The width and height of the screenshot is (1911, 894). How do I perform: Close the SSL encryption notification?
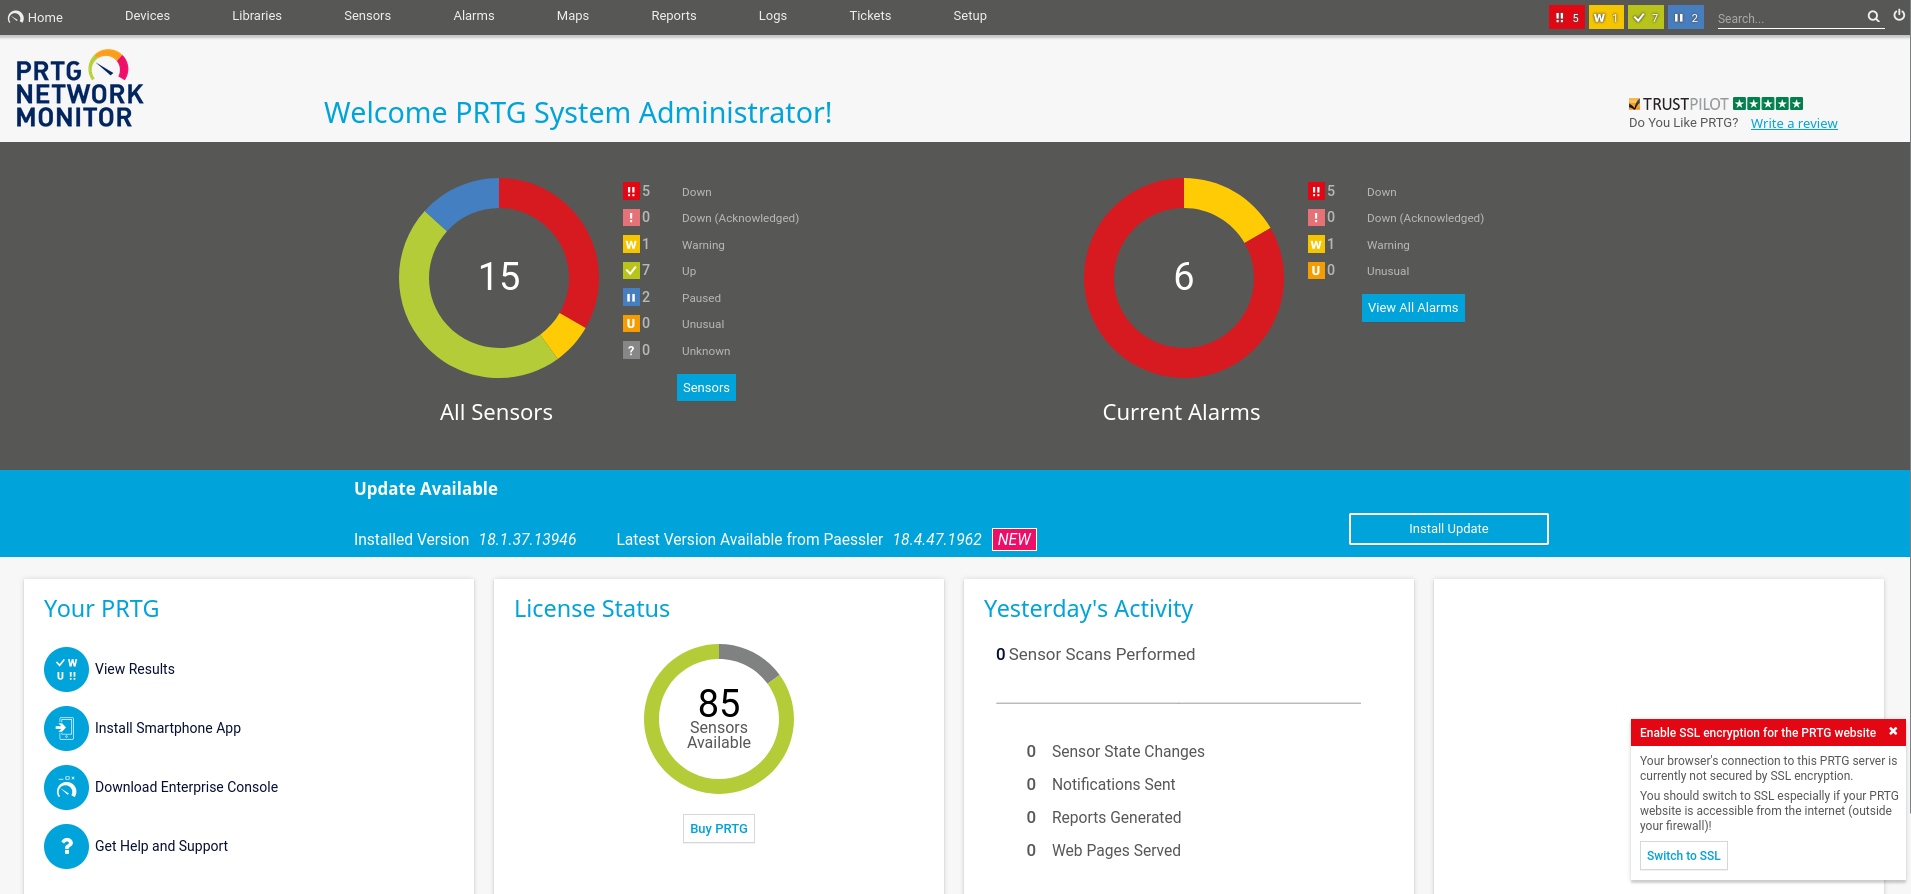1893,732
